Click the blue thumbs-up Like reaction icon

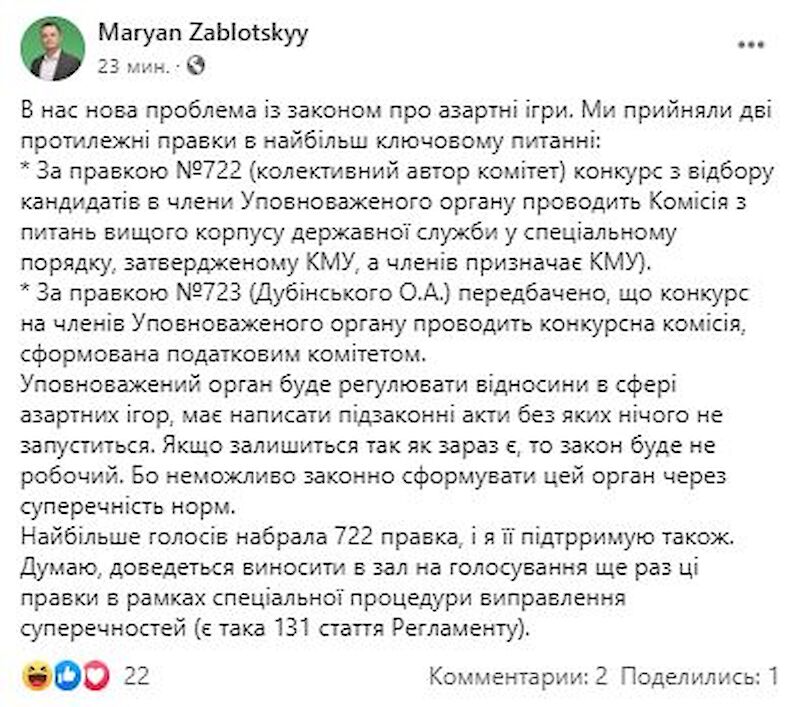[67, 675]
